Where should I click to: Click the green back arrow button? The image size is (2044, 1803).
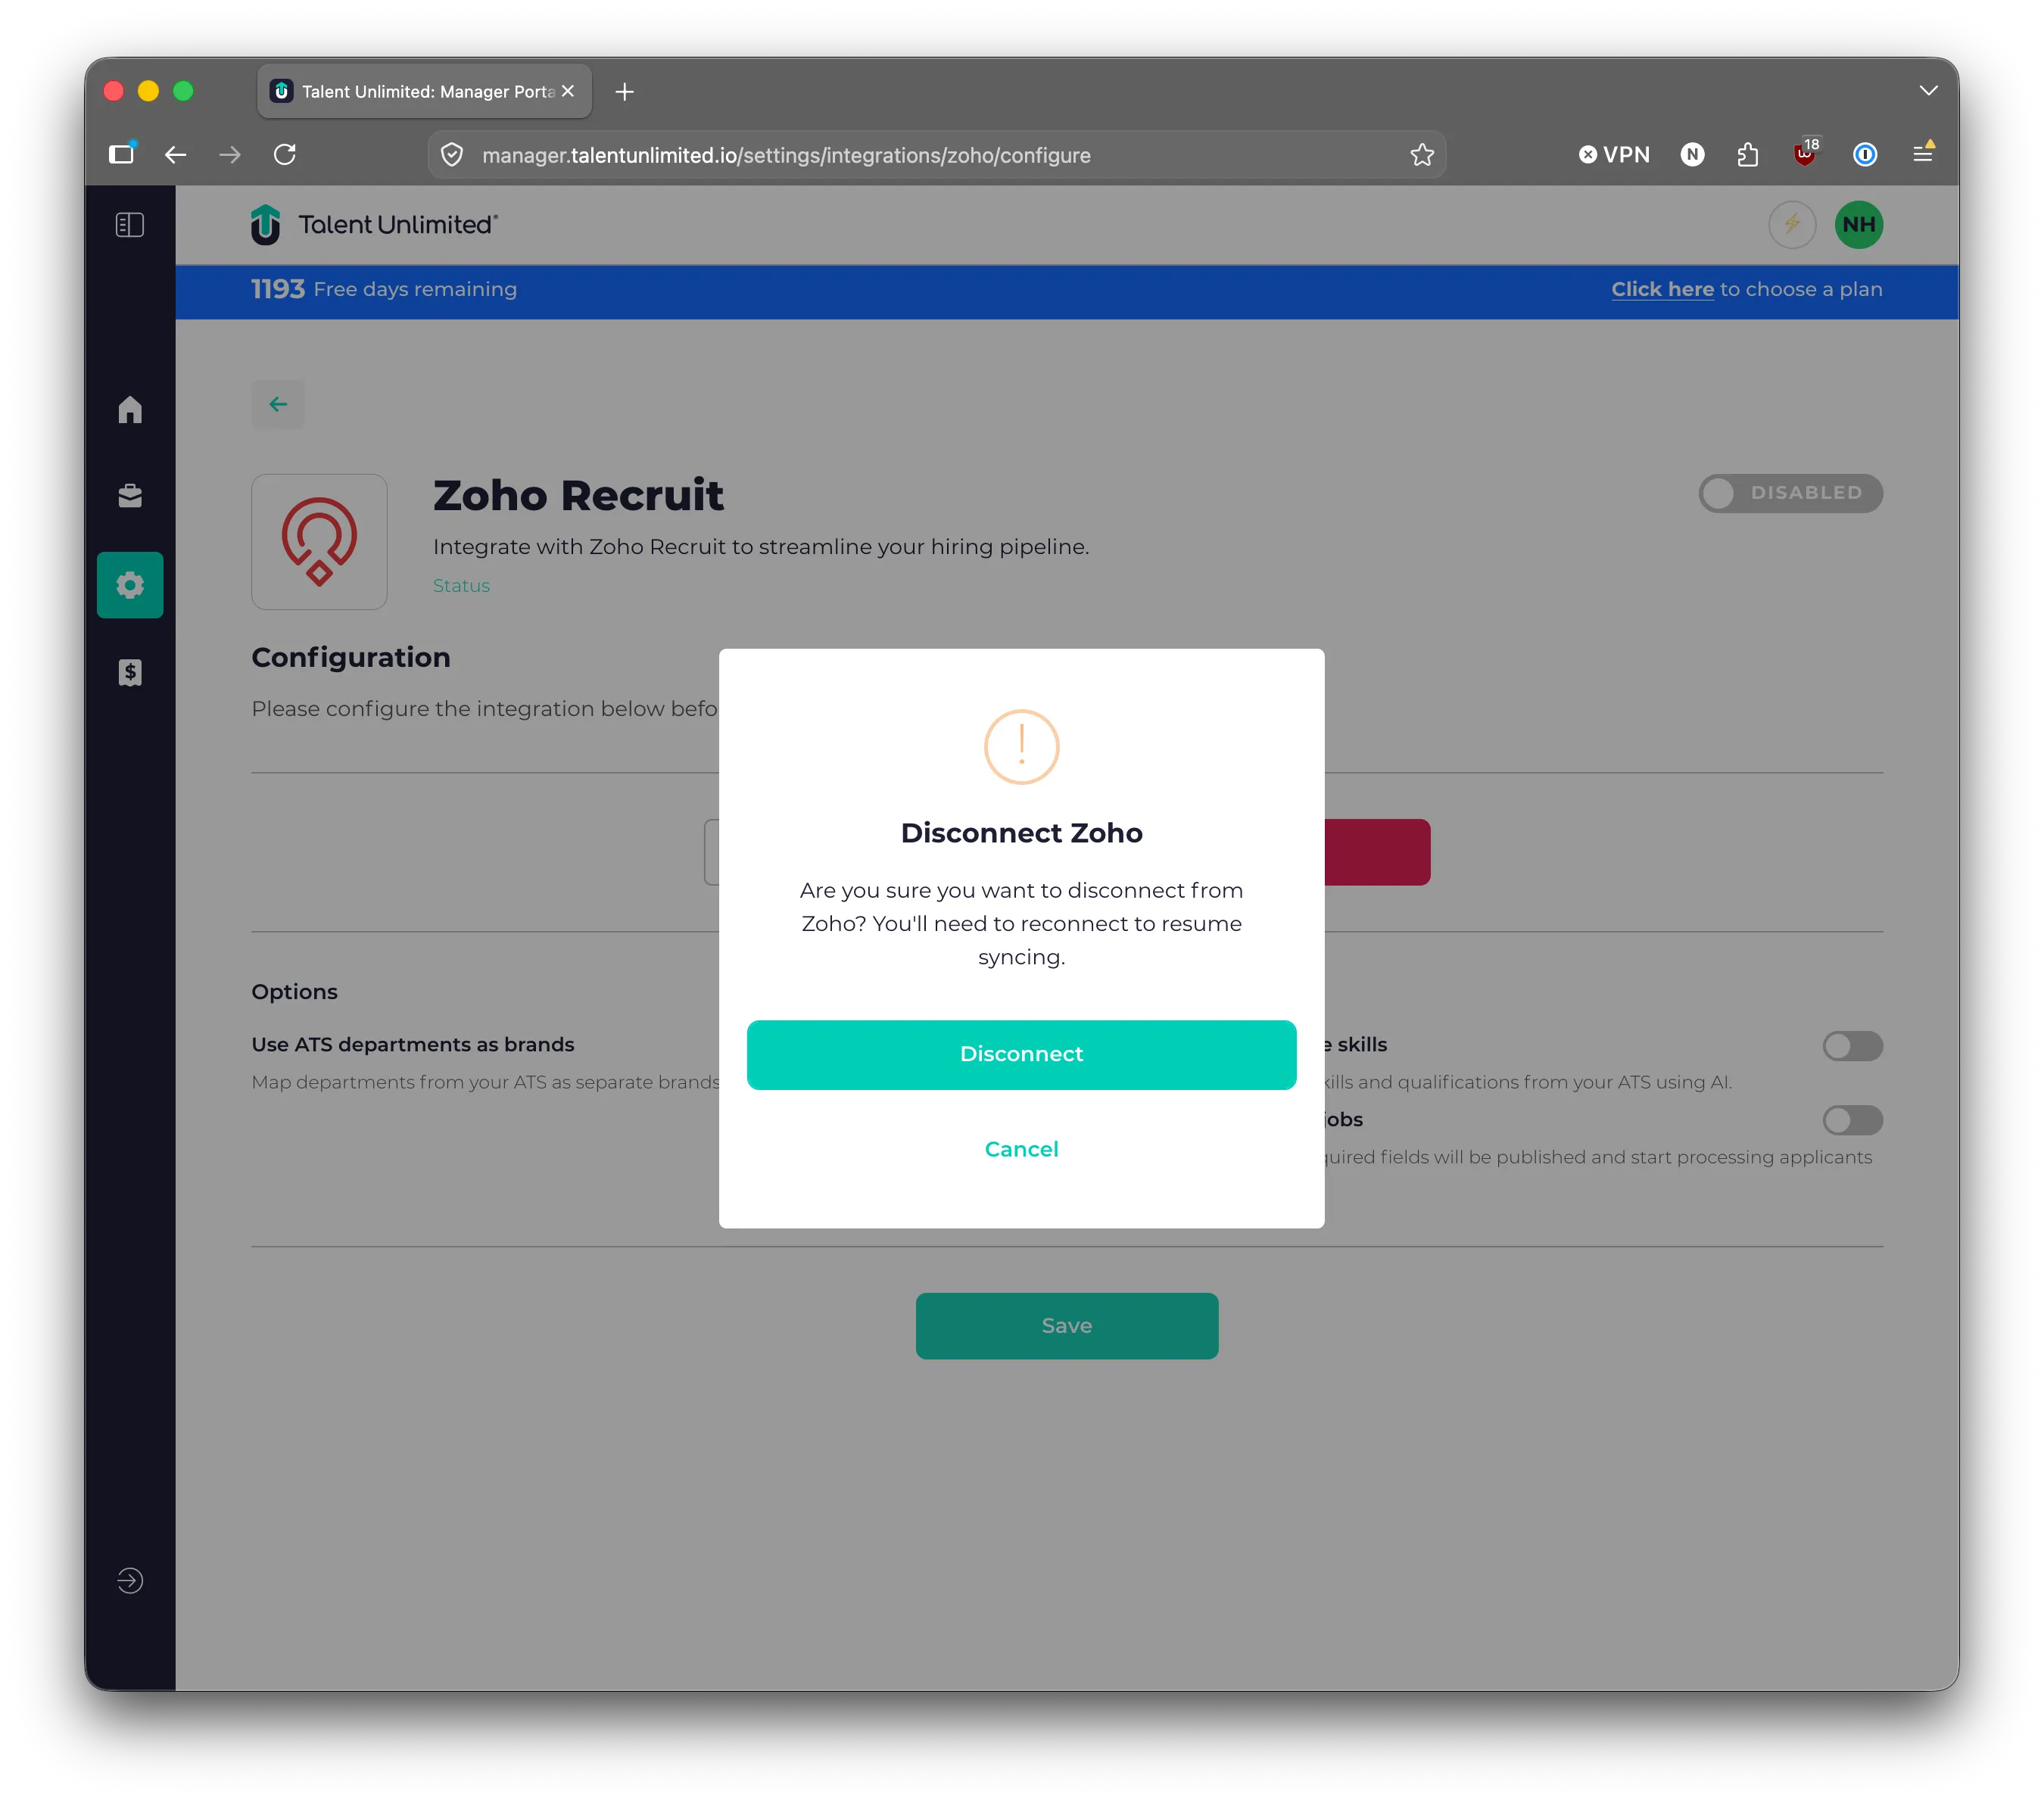278,404
